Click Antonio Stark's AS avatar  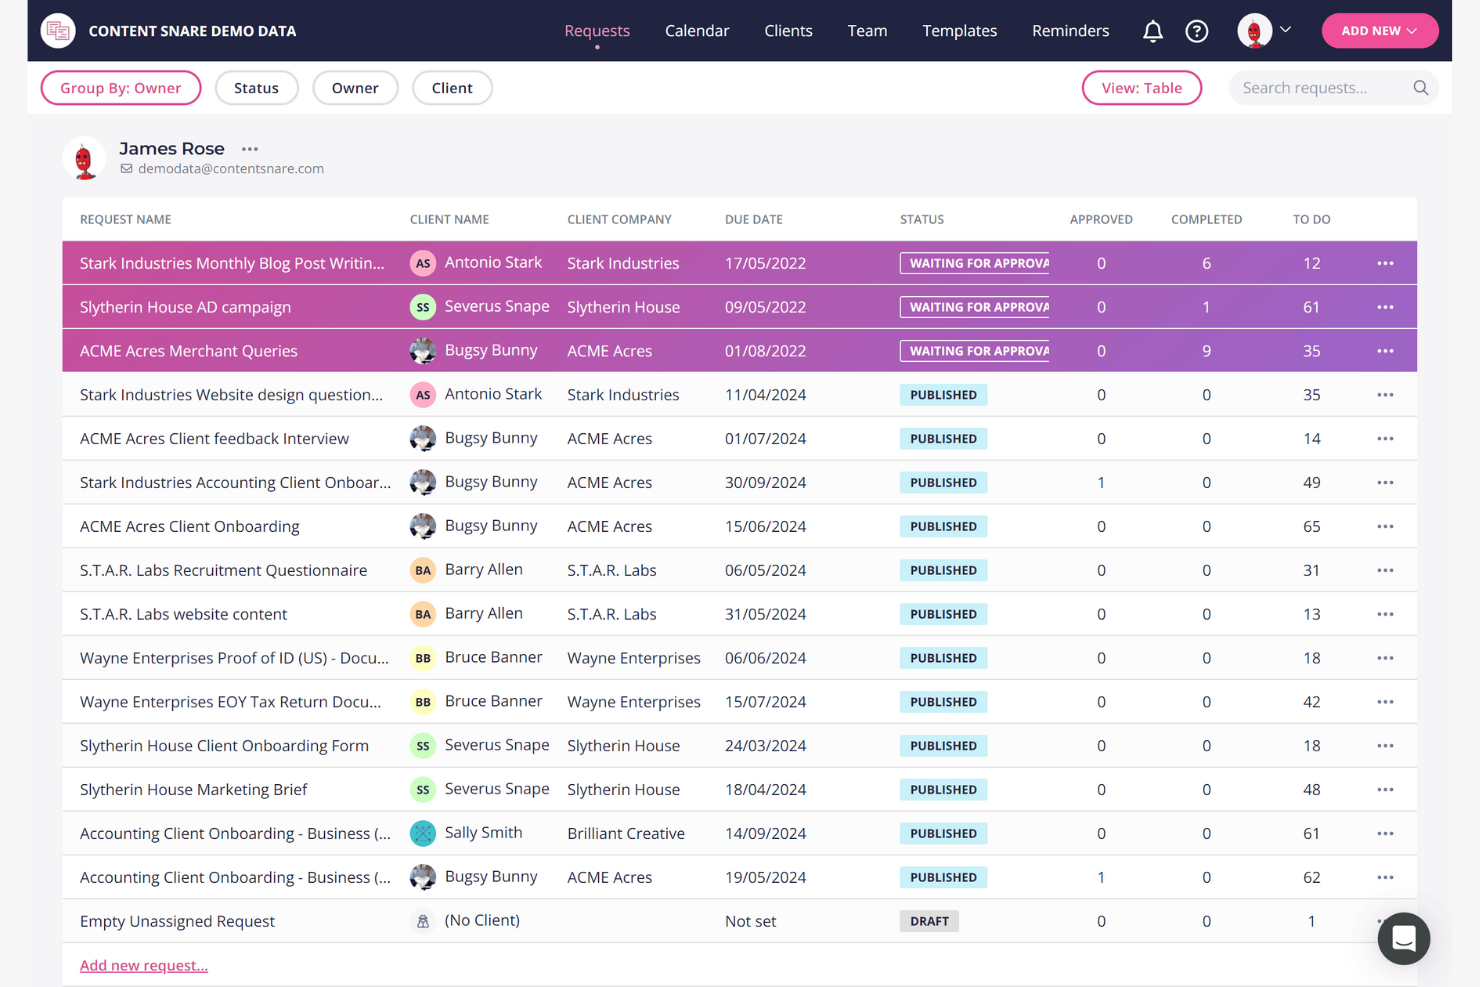[423, 262]
